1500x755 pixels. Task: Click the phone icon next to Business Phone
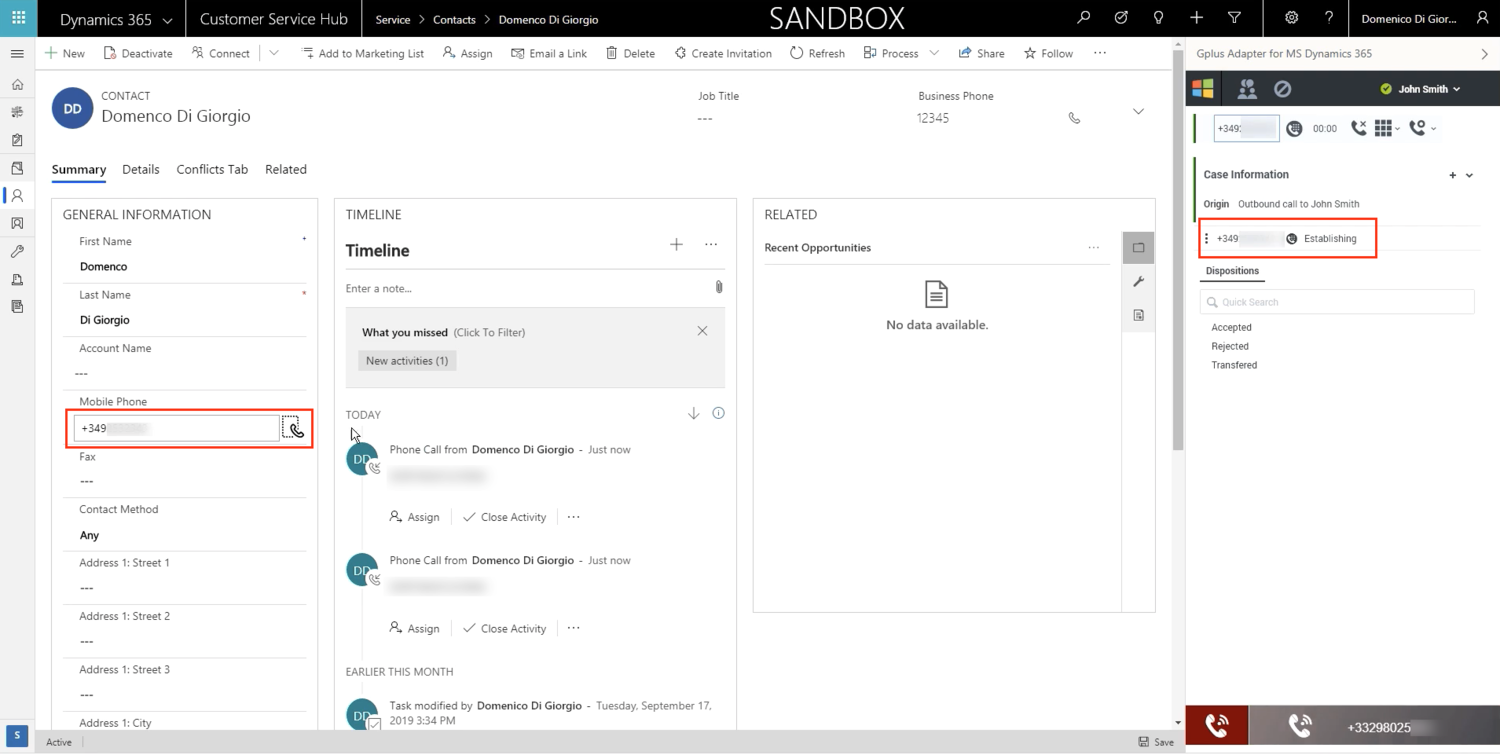(x=1074, y=118)
